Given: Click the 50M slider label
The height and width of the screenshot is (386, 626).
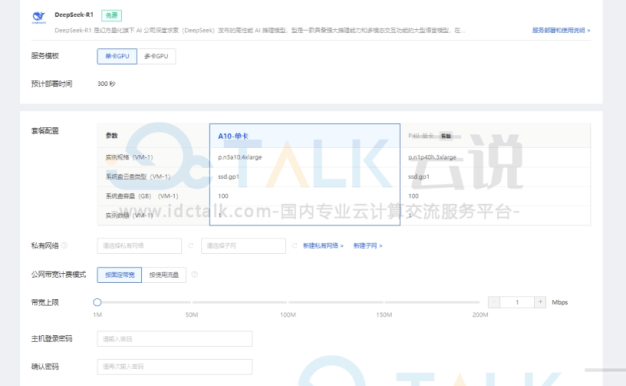Looking at the screenshot, I should [192, 315].
